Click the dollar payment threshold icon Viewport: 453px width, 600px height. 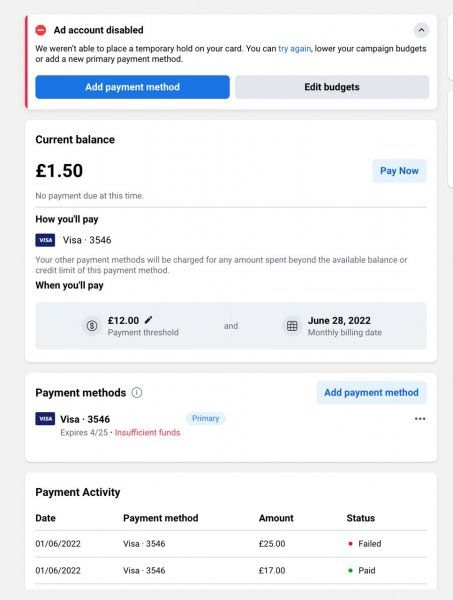[x=92, y=326]
